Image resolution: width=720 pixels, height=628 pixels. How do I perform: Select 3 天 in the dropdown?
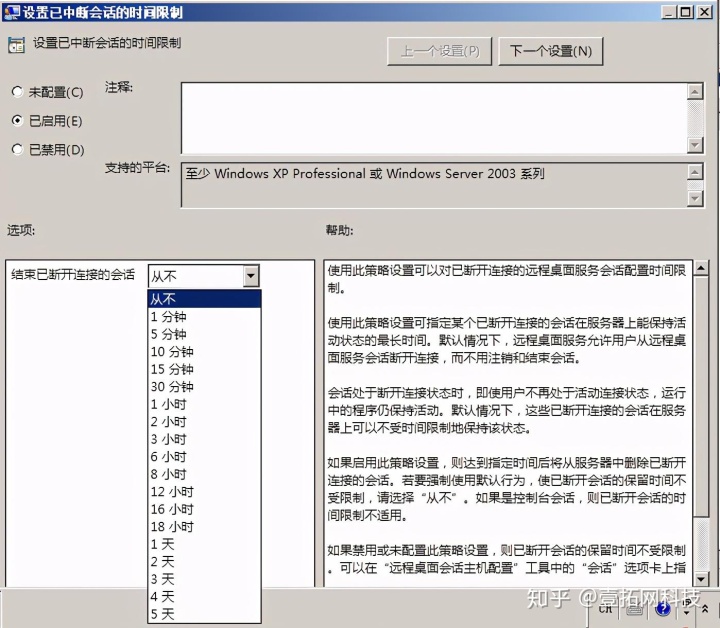coord(204,579)
